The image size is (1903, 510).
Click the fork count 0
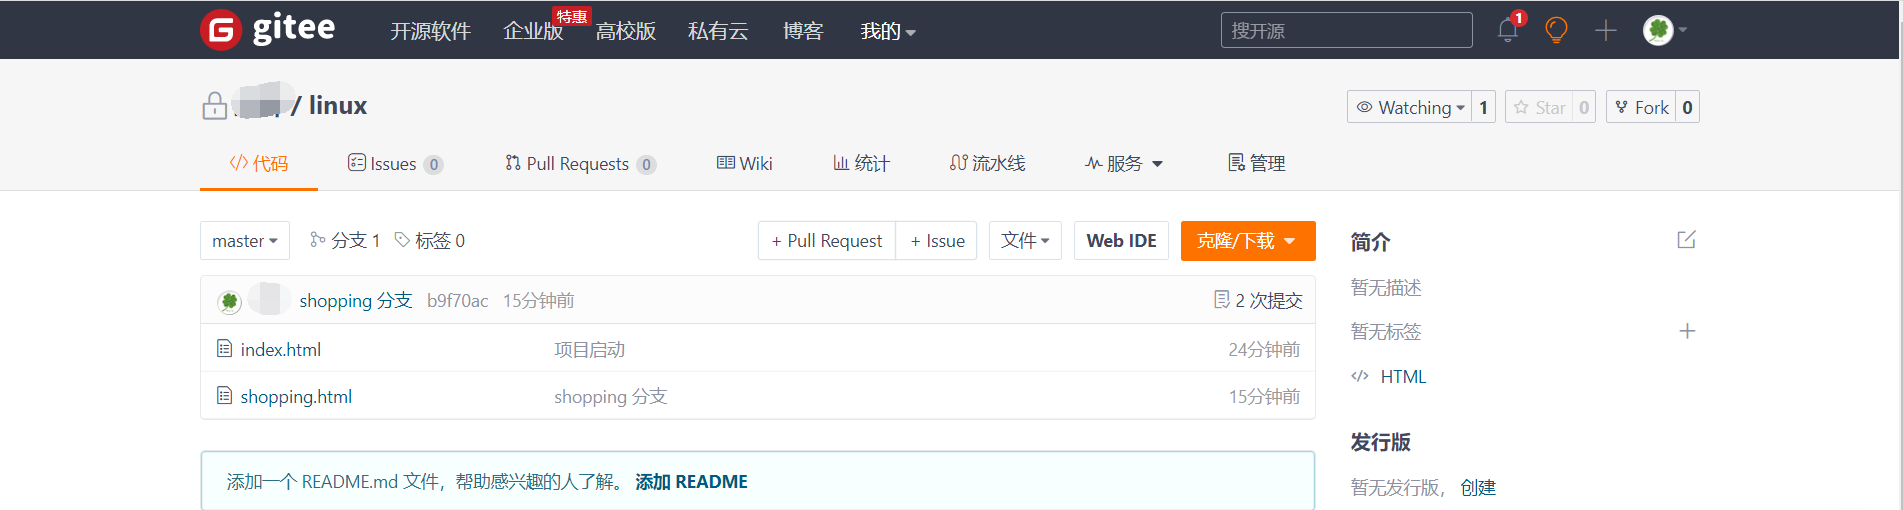tap(1687, 107)
